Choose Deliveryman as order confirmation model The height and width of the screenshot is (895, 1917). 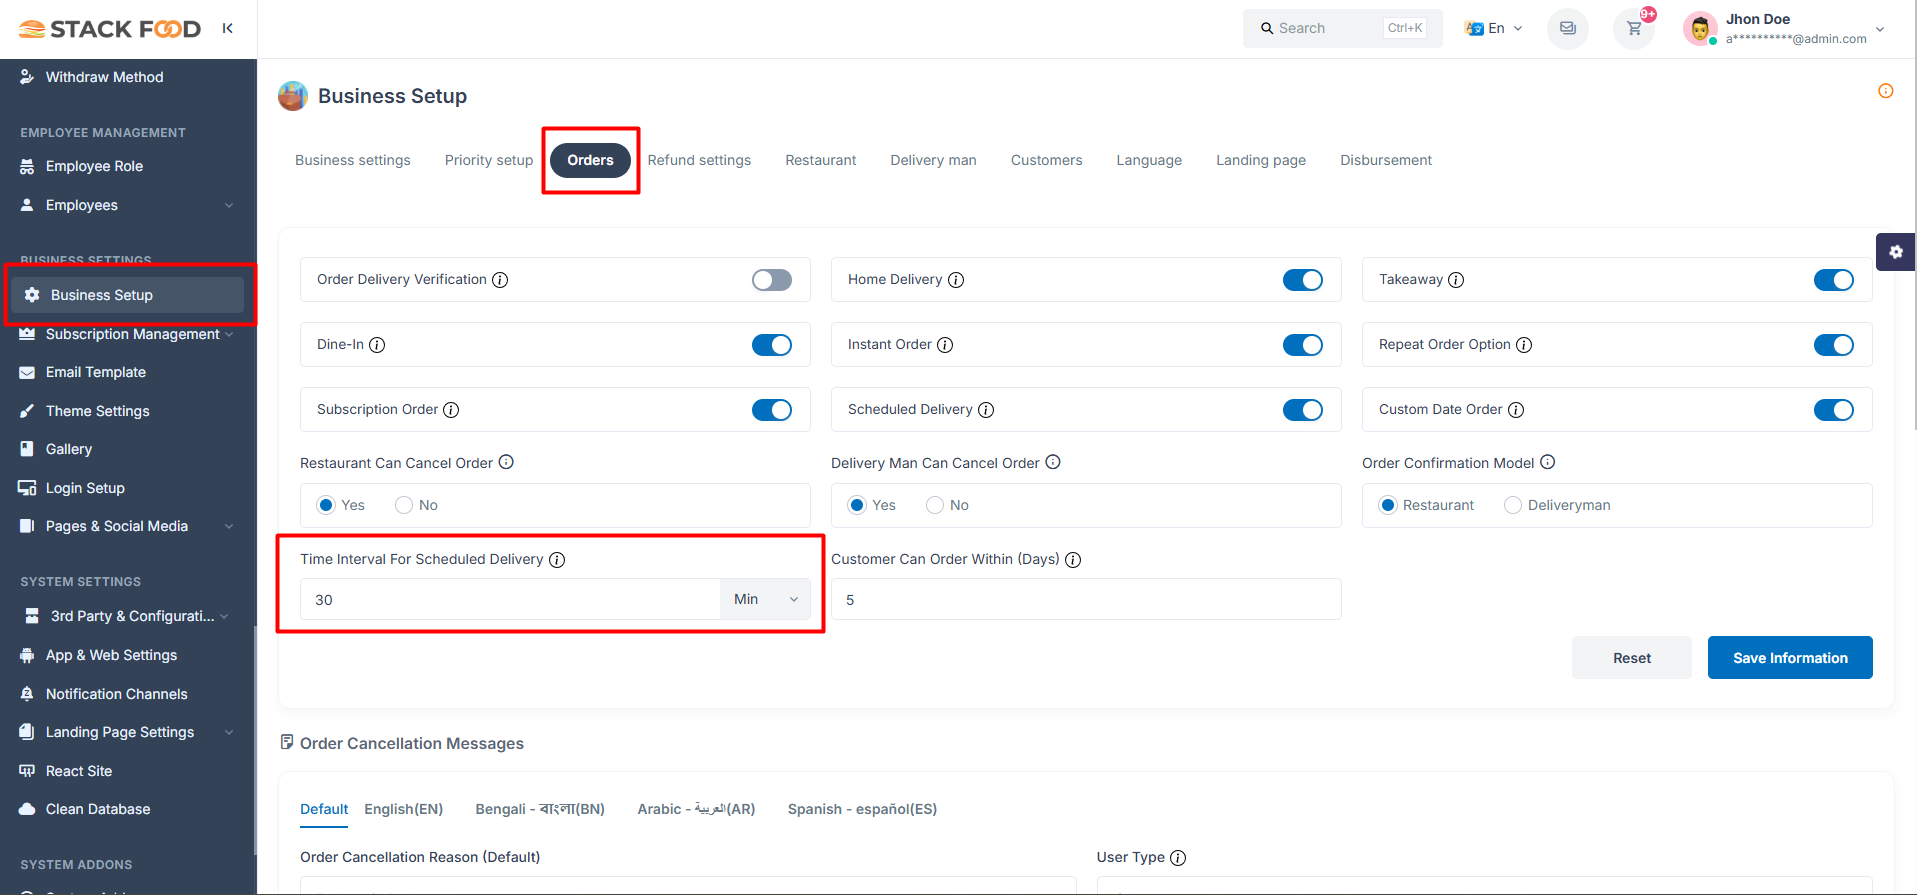[1513, 505]
